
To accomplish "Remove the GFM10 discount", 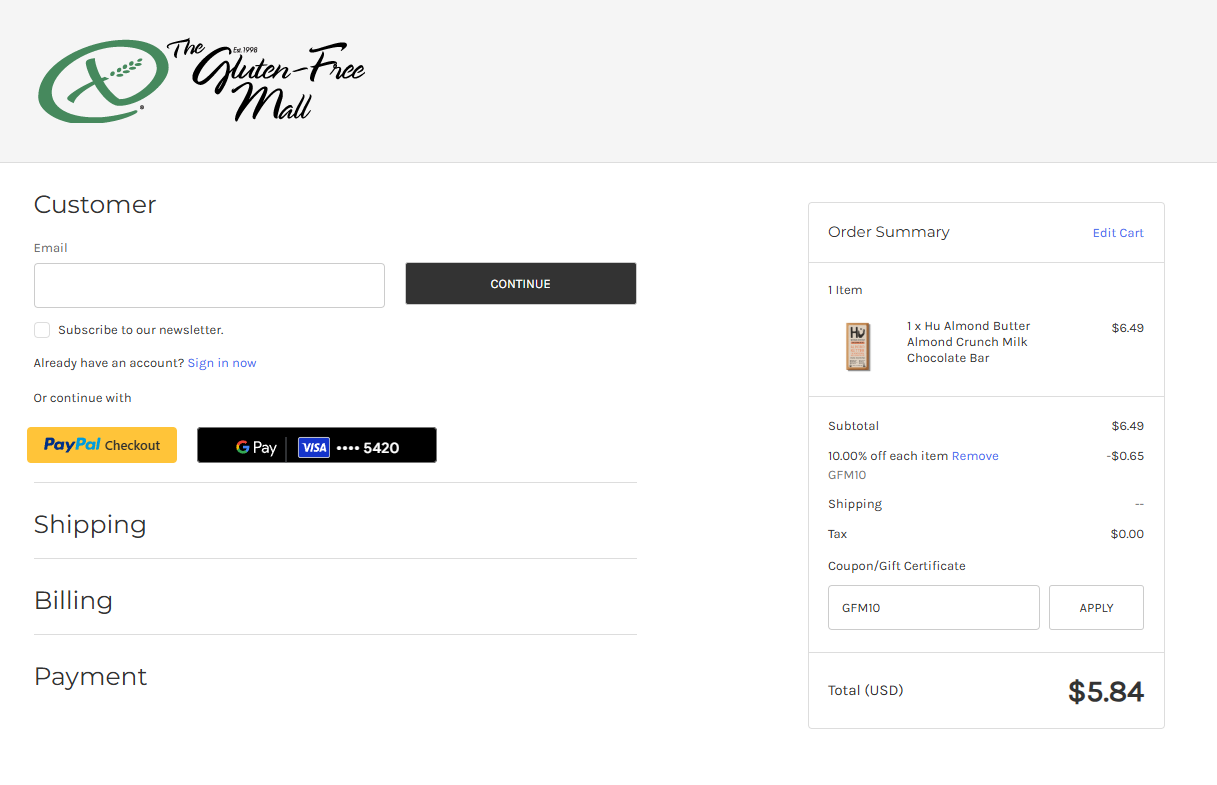I will (975, 456).
